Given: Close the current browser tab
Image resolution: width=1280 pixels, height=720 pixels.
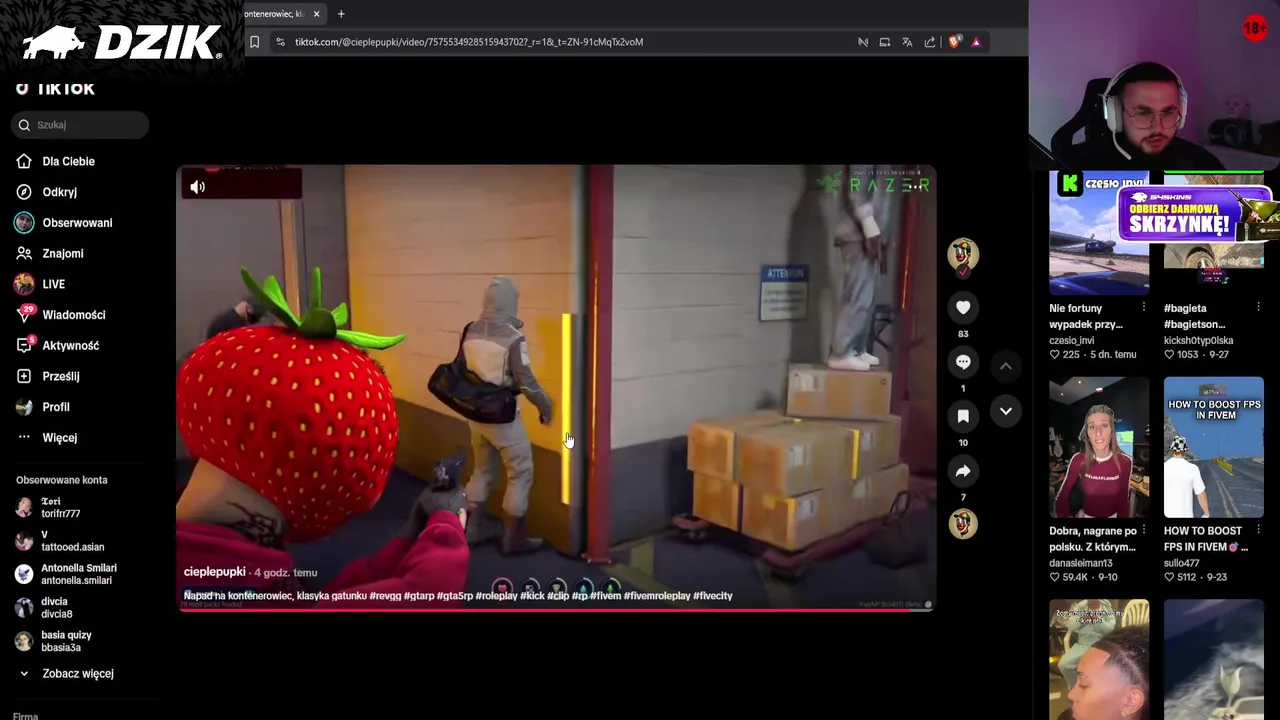Looking at the screenshot, I should [x=316, y=14].
